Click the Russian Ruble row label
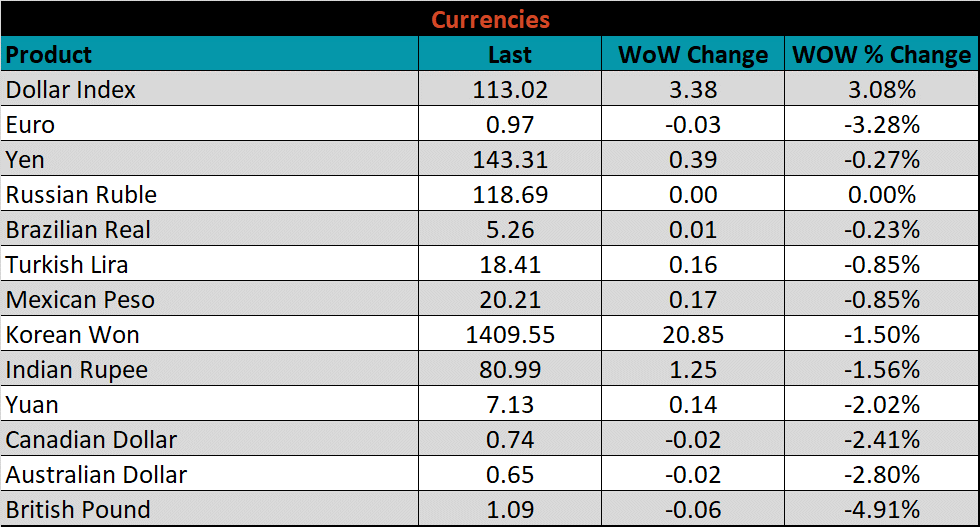 point(81,195)
